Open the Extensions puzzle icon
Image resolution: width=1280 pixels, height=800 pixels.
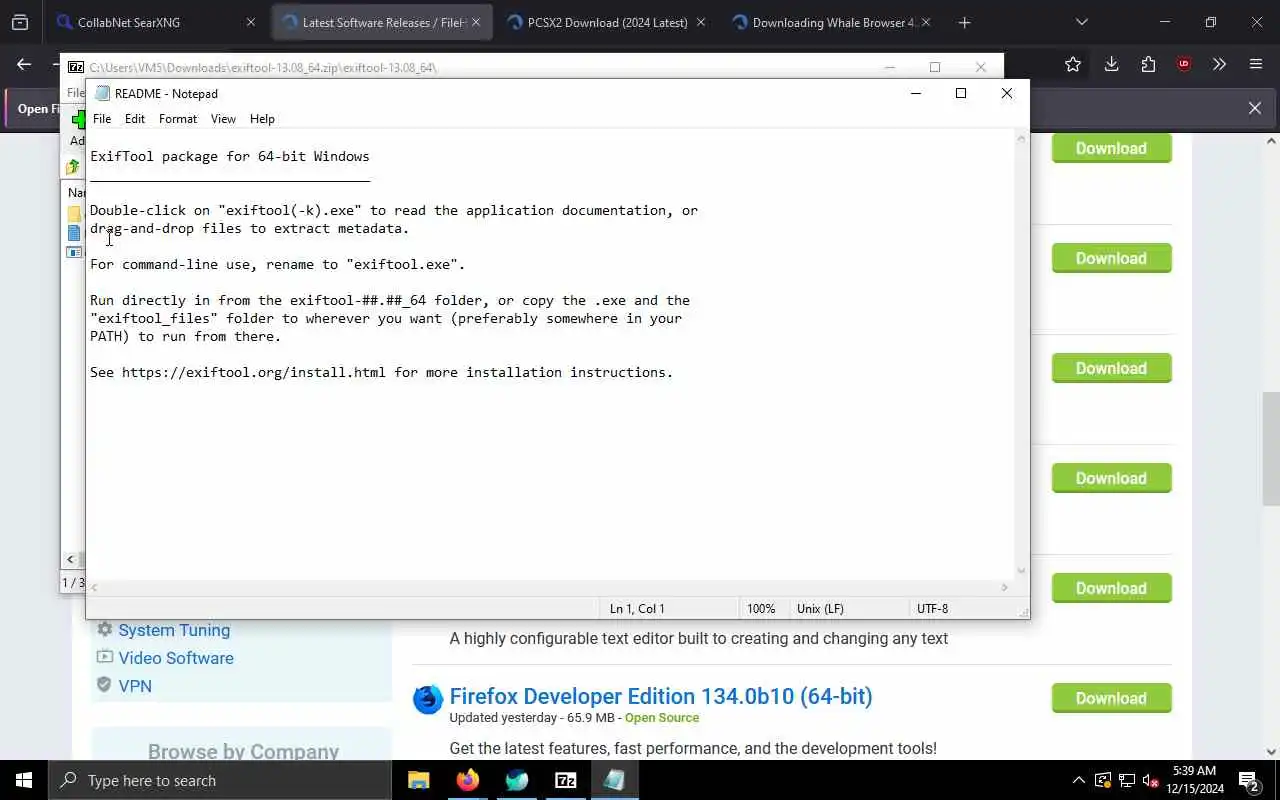click(1148, 64)
